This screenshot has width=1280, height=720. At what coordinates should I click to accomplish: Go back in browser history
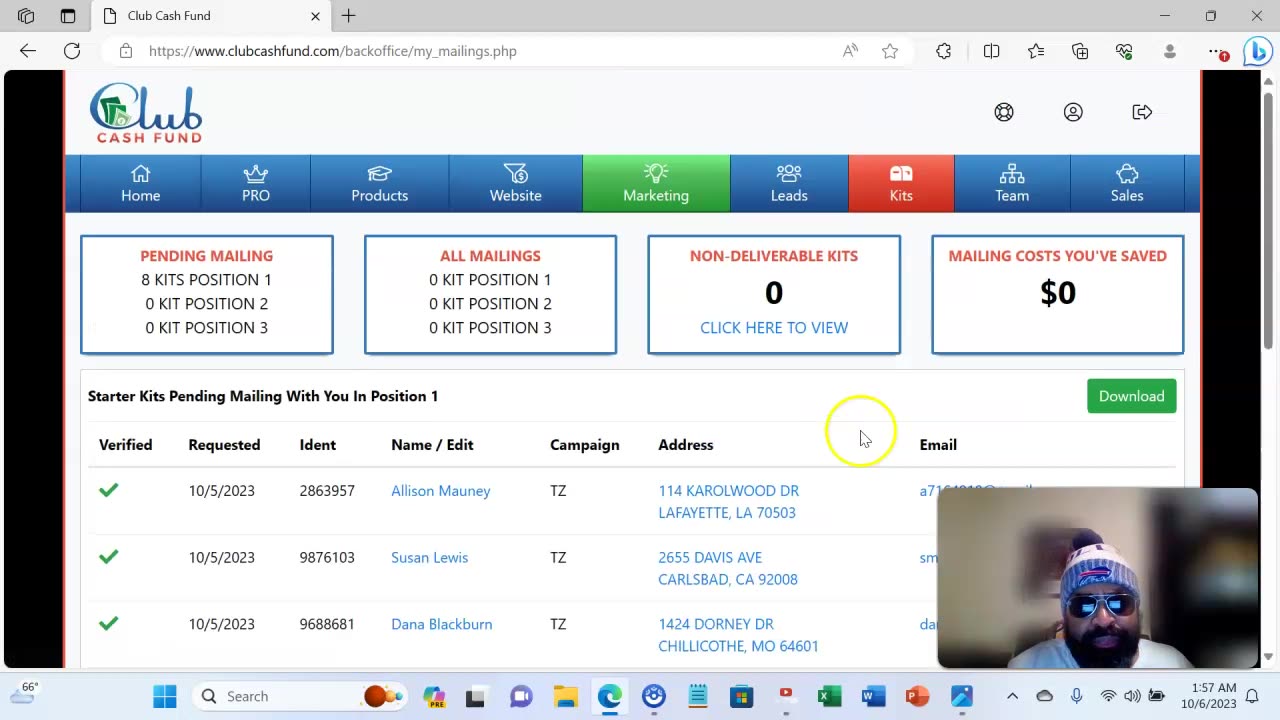point(28,51)
